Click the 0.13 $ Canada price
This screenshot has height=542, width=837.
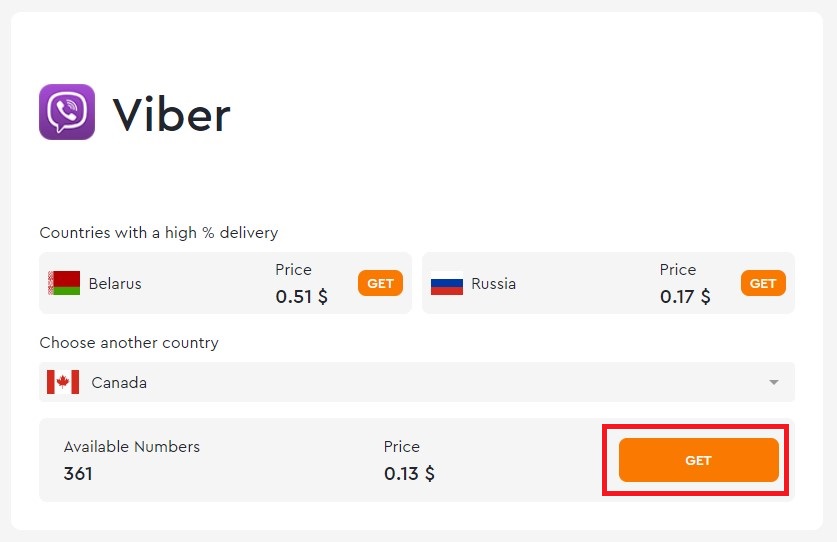tap(409, 474)
